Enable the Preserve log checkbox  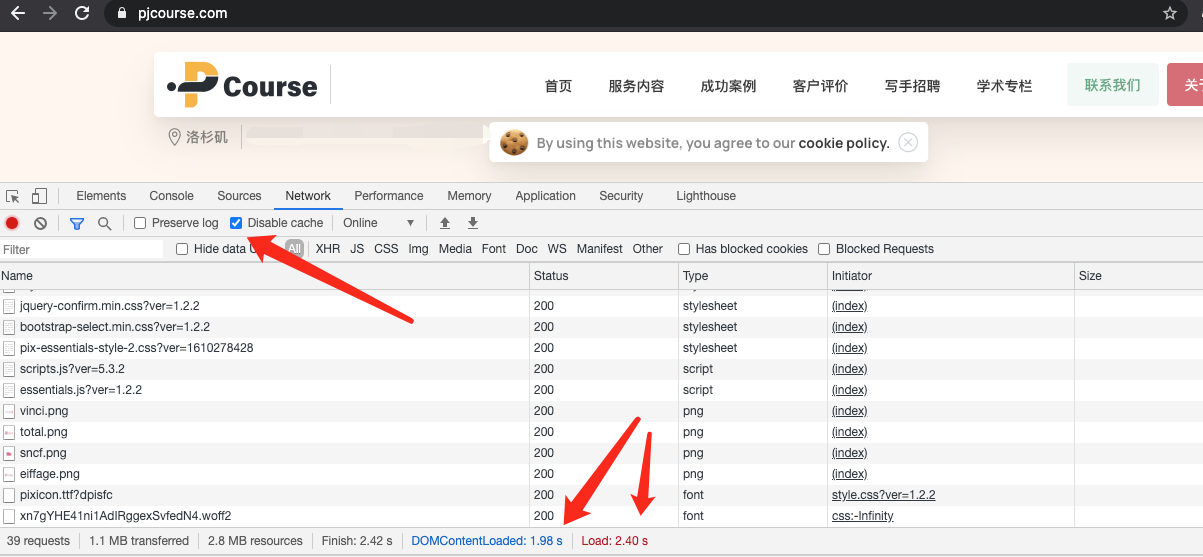tap(140, 223)
